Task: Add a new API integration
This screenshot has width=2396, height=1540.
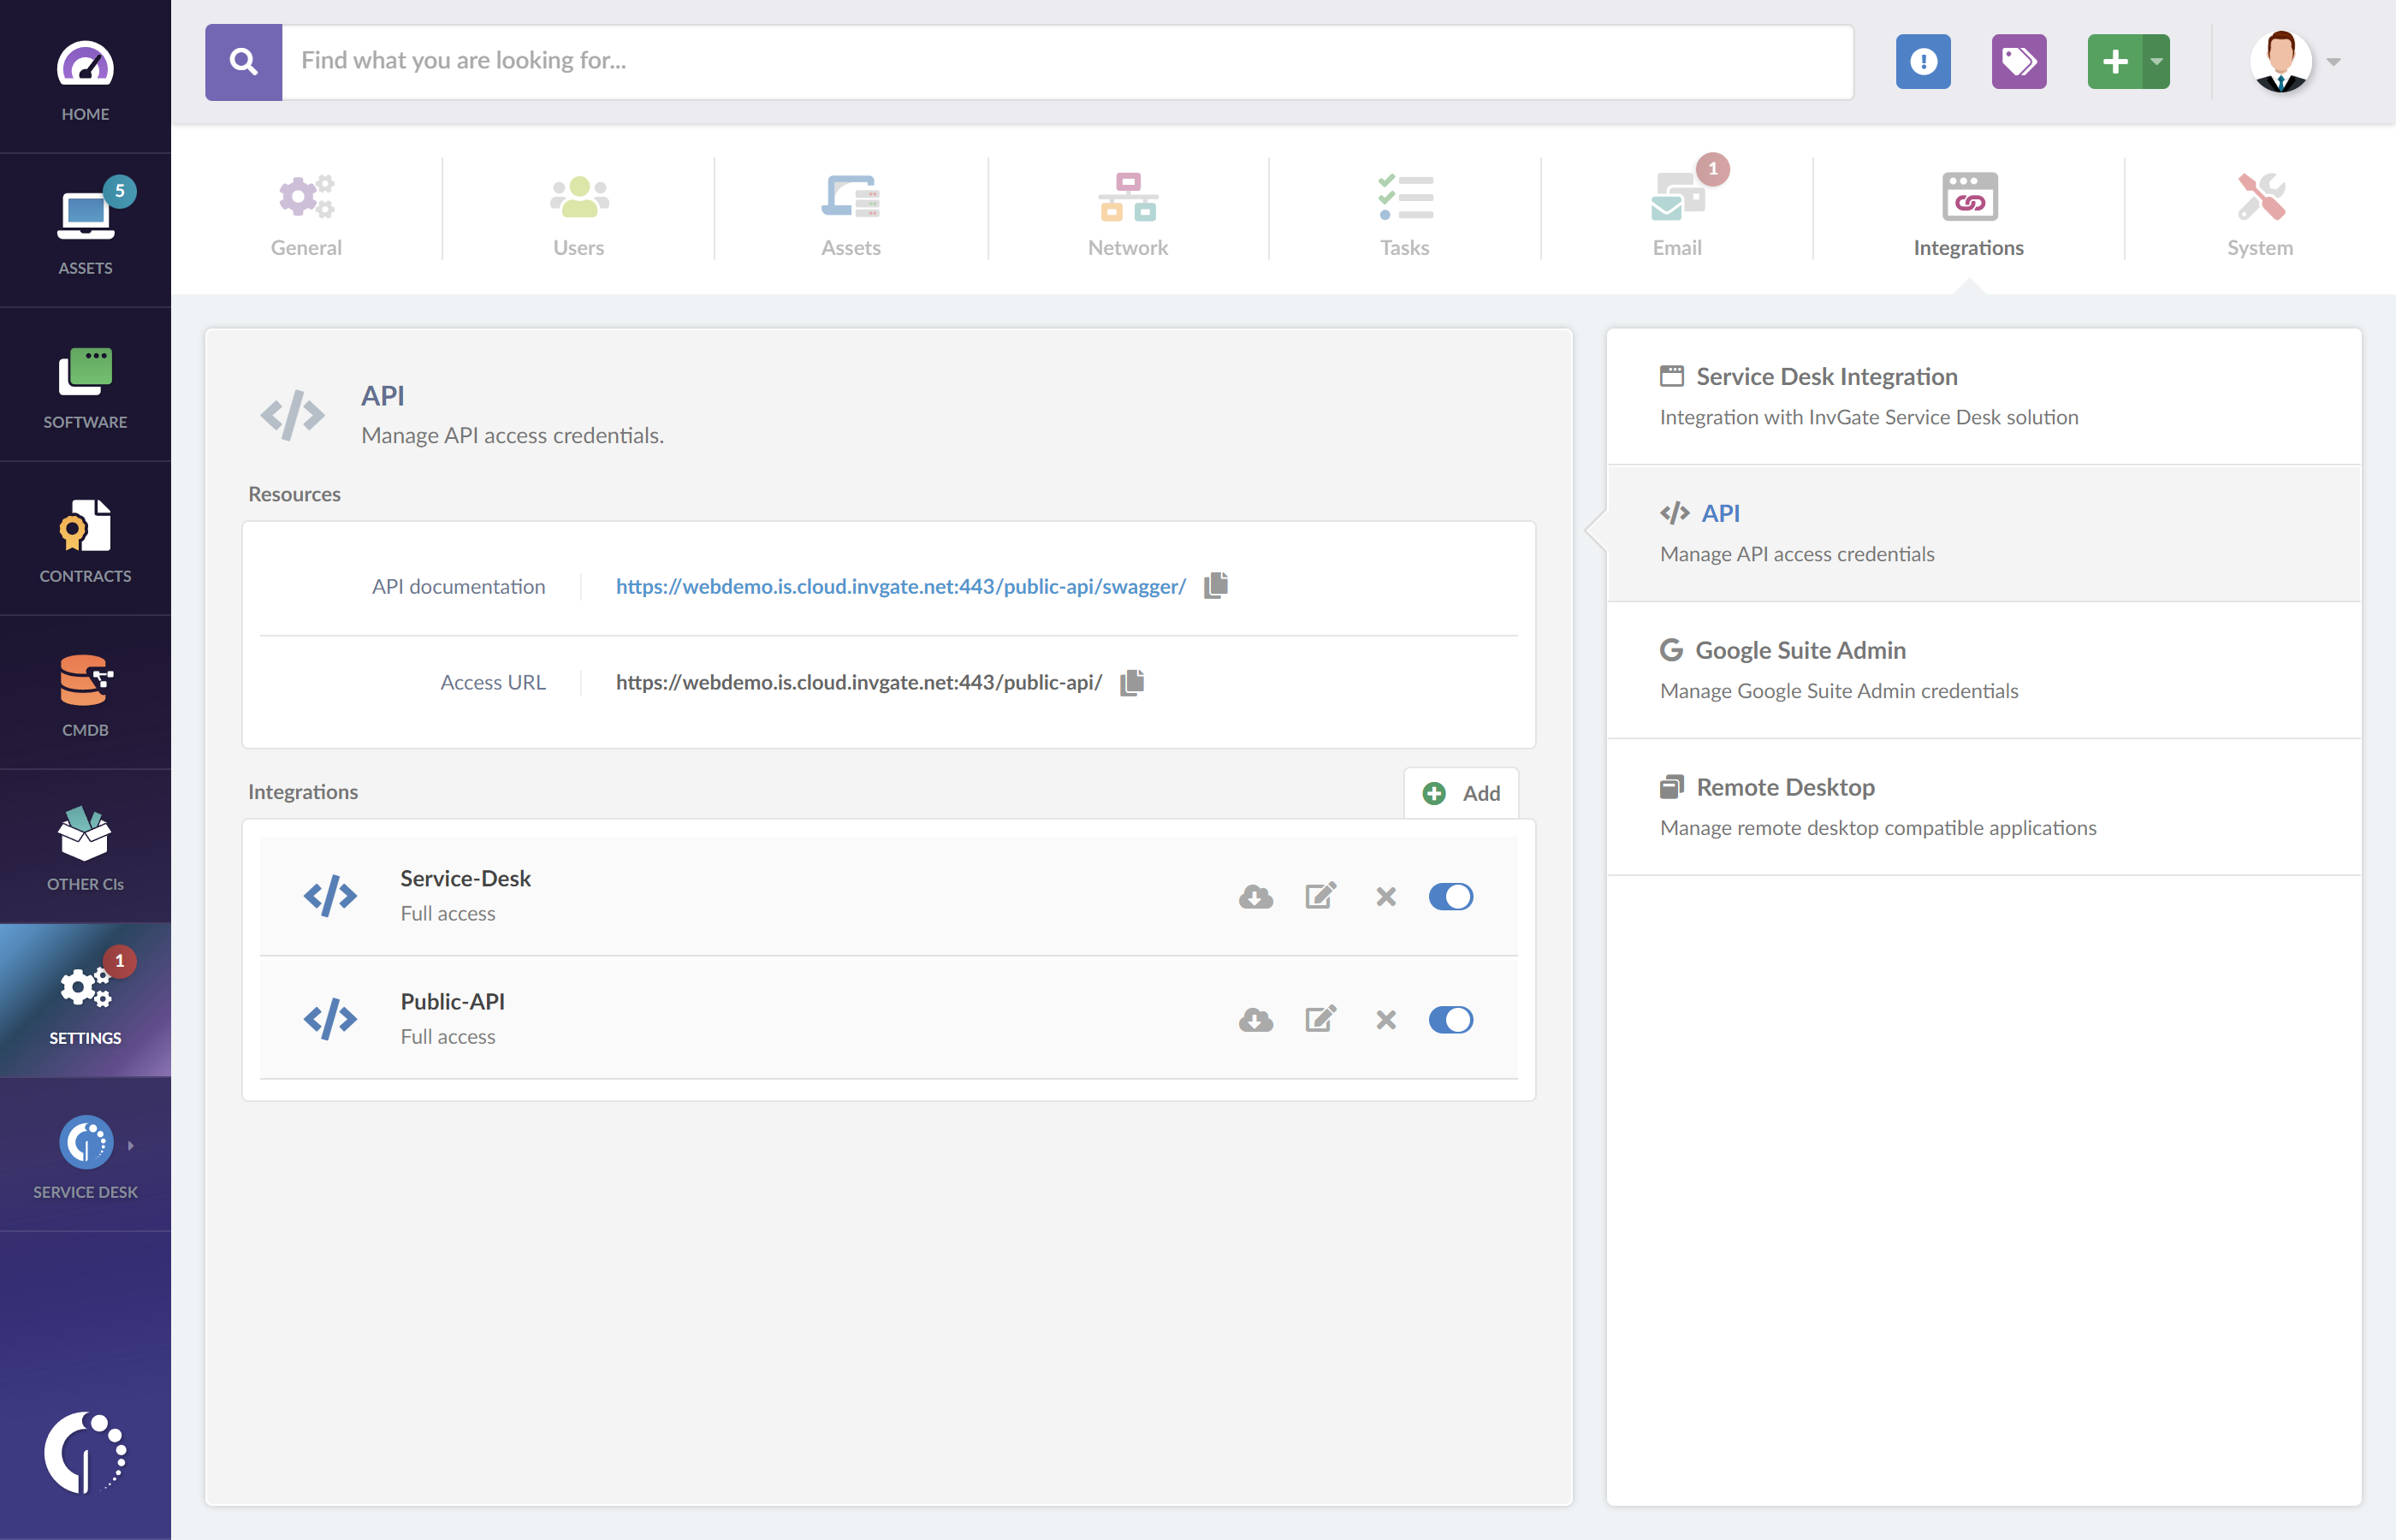Action: [x=1461, y=792]
